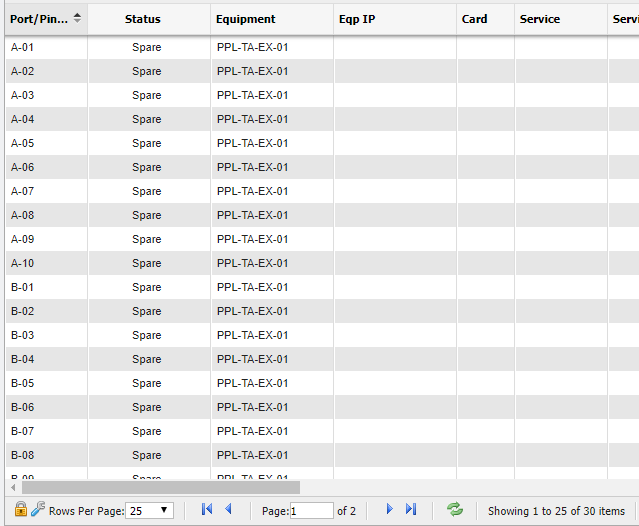Go to the previous page
Image resolution: width=639 pixels, height=526 pixels.
[x=228, y=509]
